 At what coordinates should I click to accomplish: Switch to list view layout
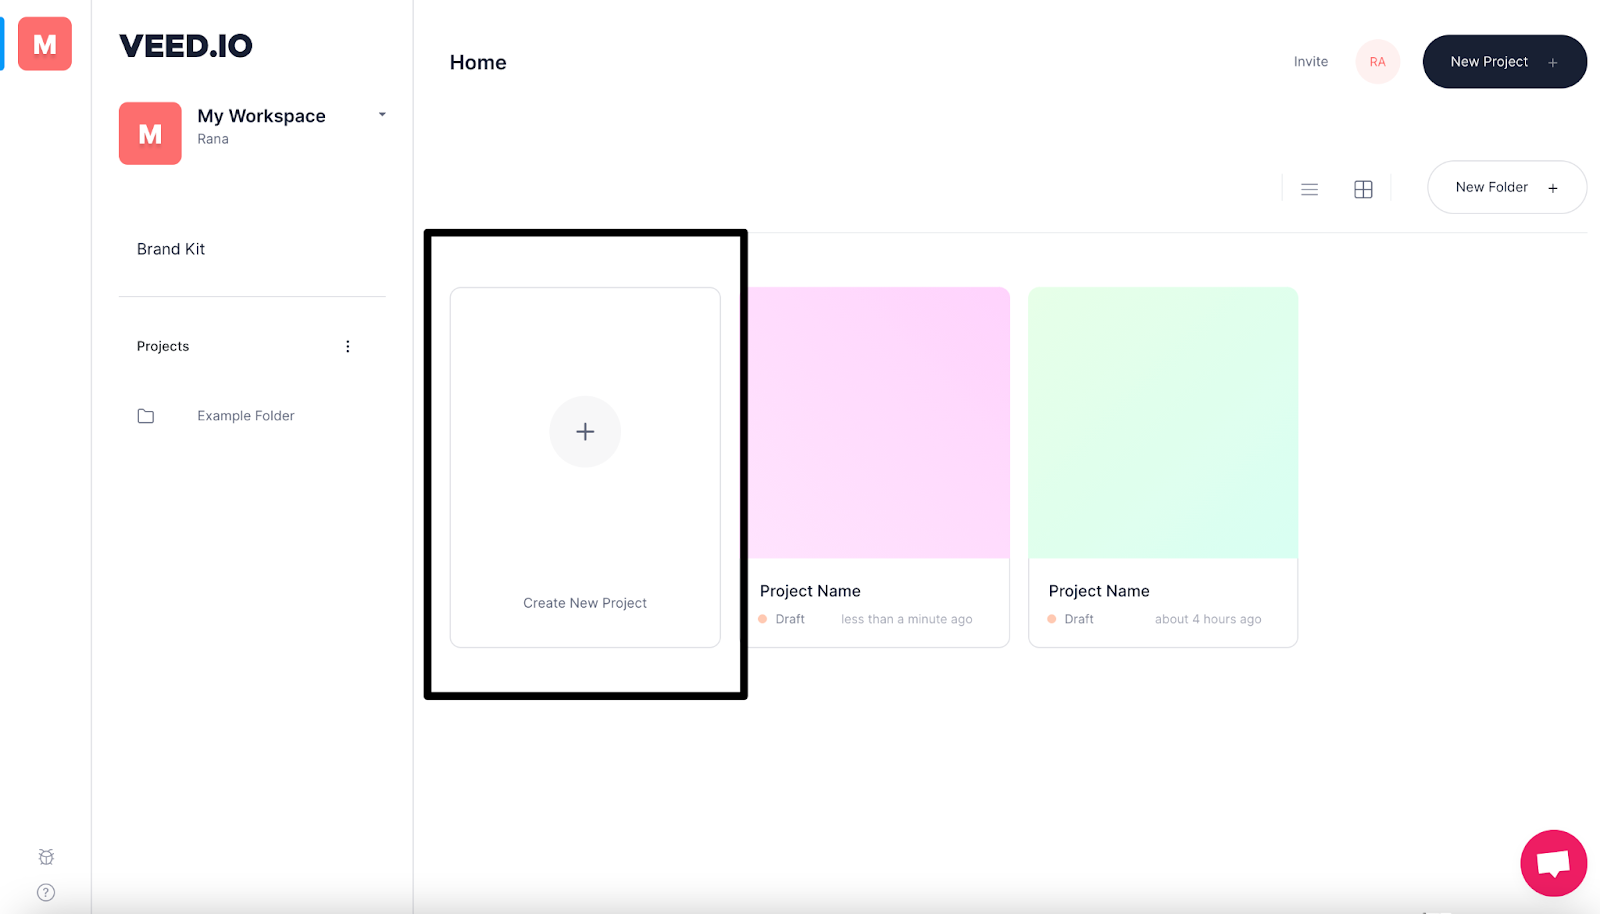tap(1309, 189)
